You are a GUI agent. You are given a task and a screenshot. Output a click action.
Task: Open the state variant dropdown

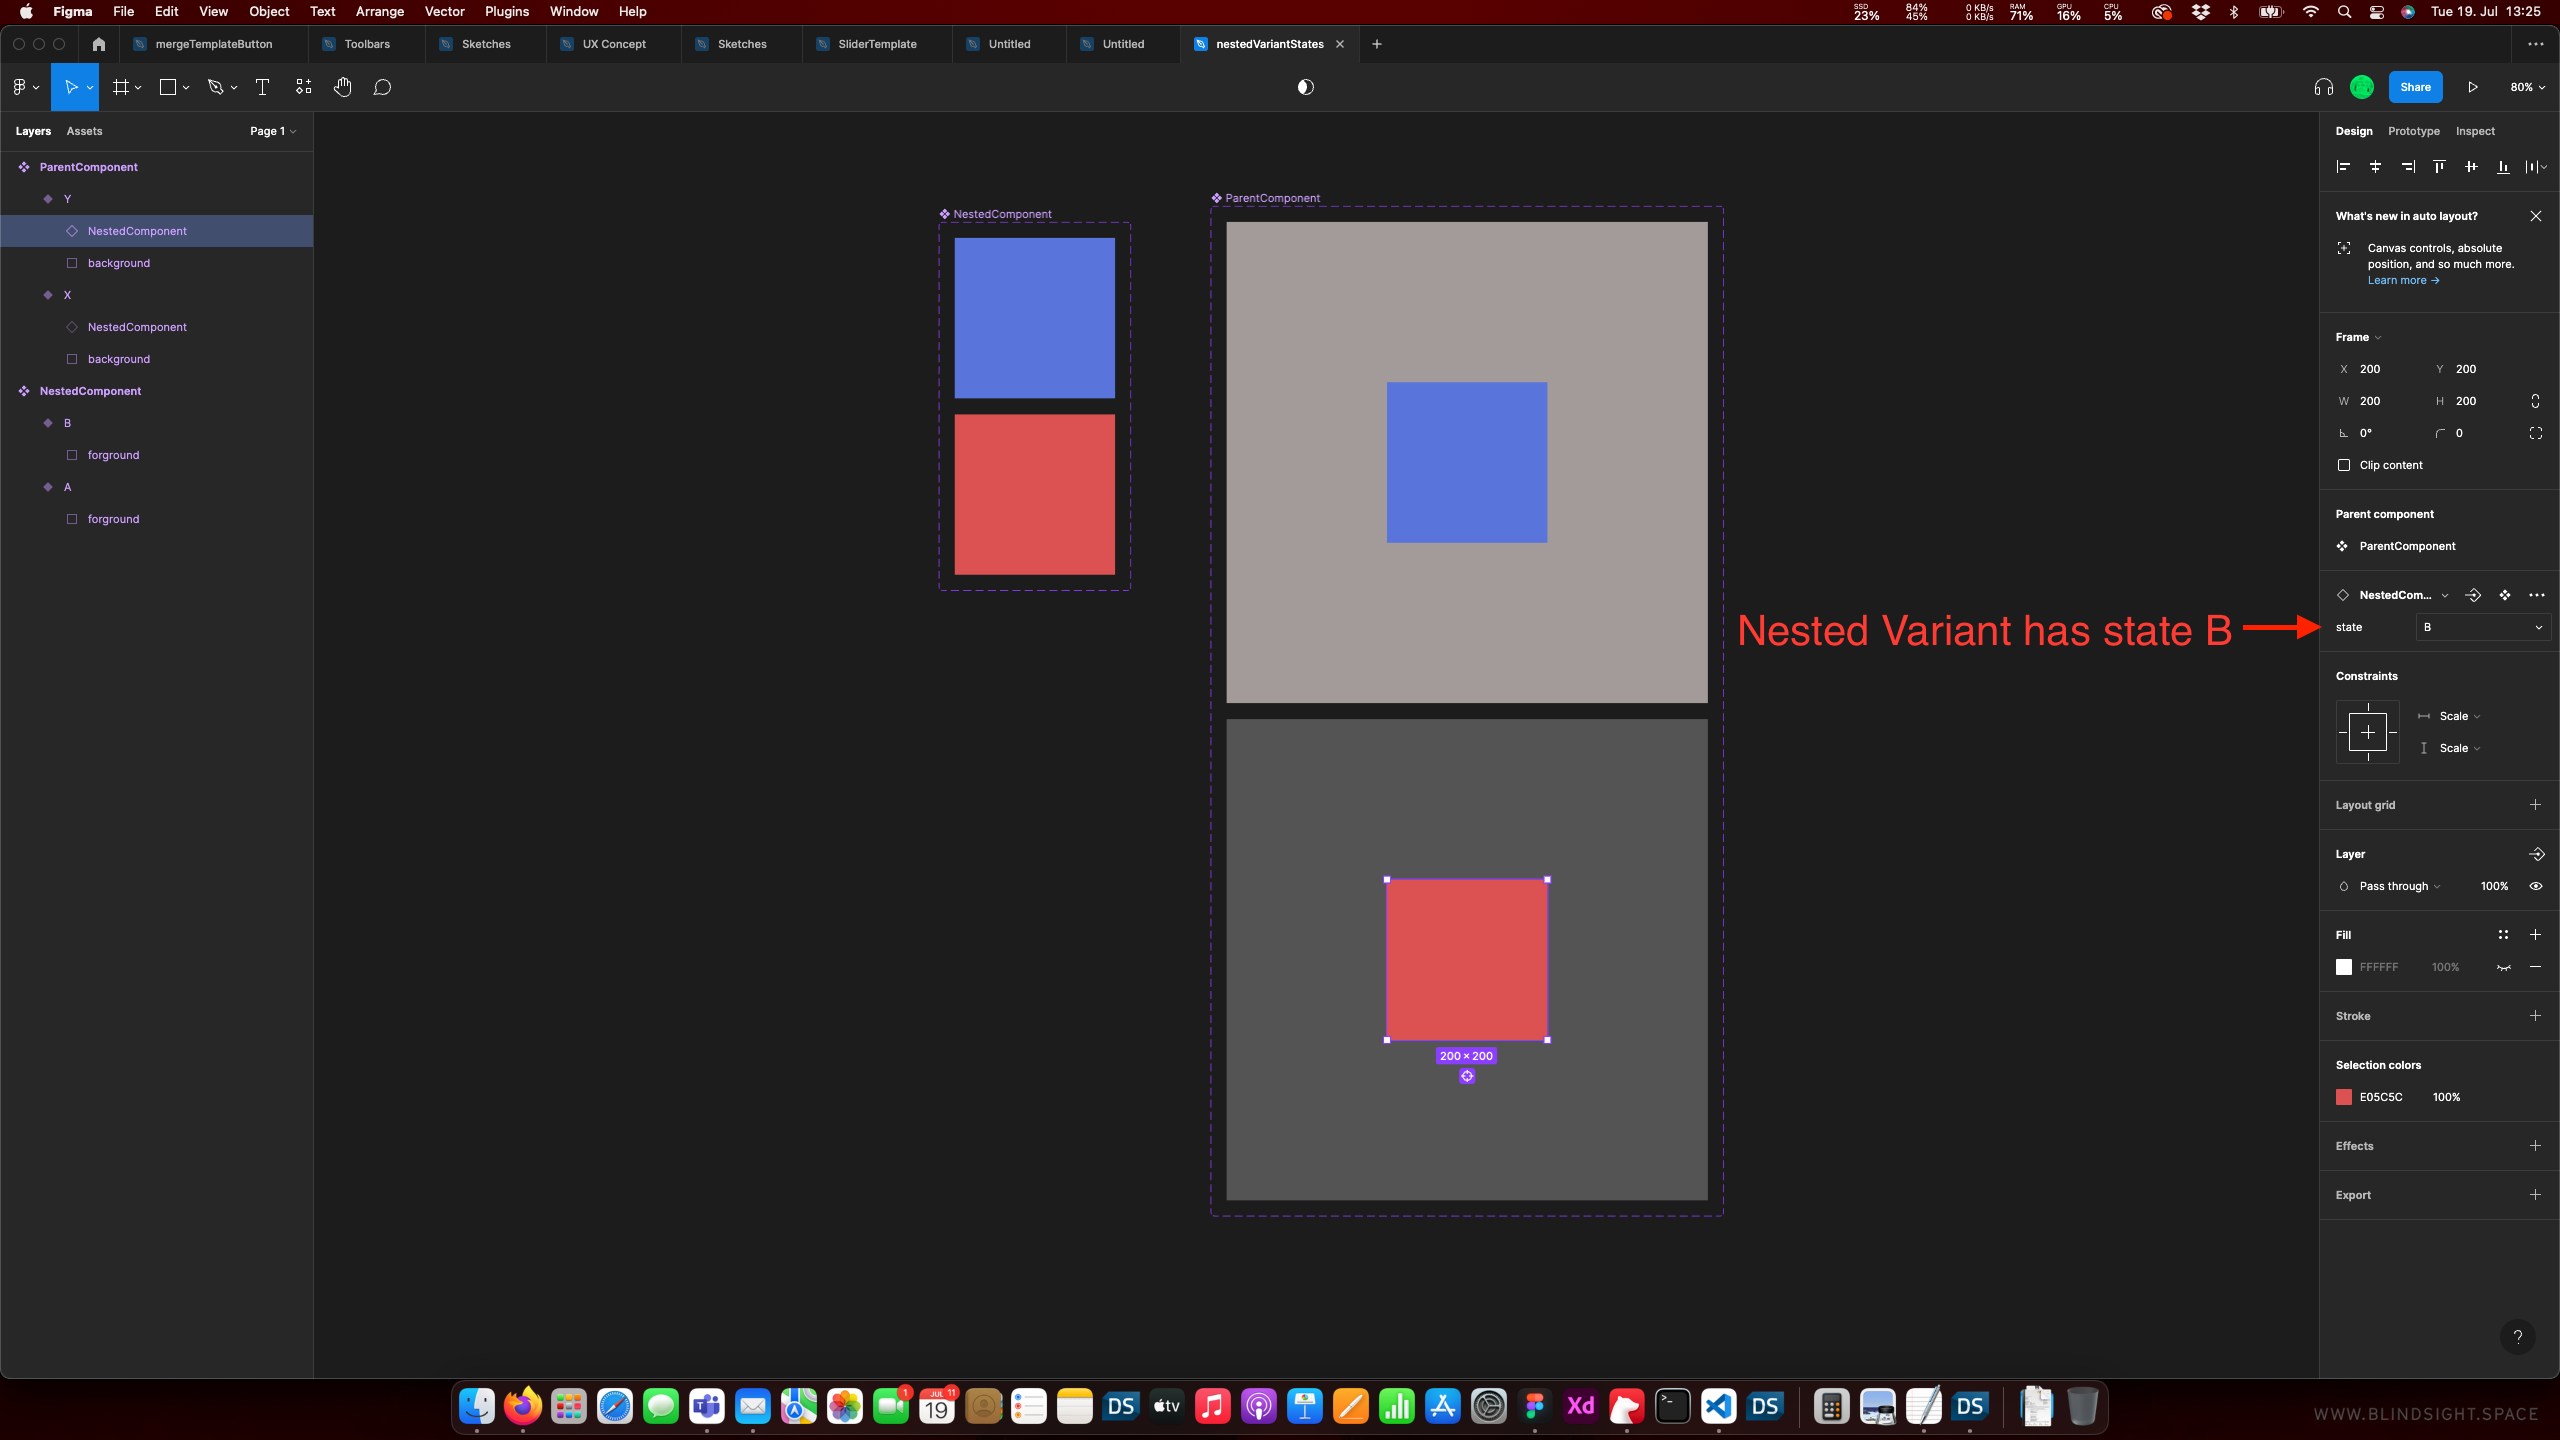tap(2483, 627)
